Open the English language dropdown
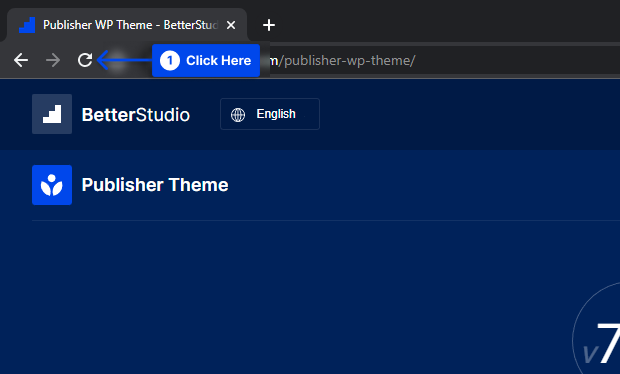 tap(270, 114)
